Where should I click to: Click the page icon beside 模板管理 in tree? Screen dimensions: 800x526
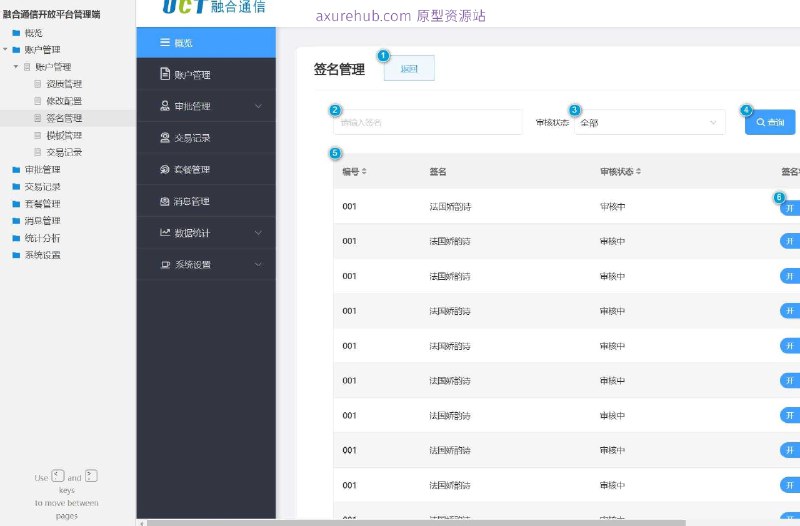[x=37, y=135]
